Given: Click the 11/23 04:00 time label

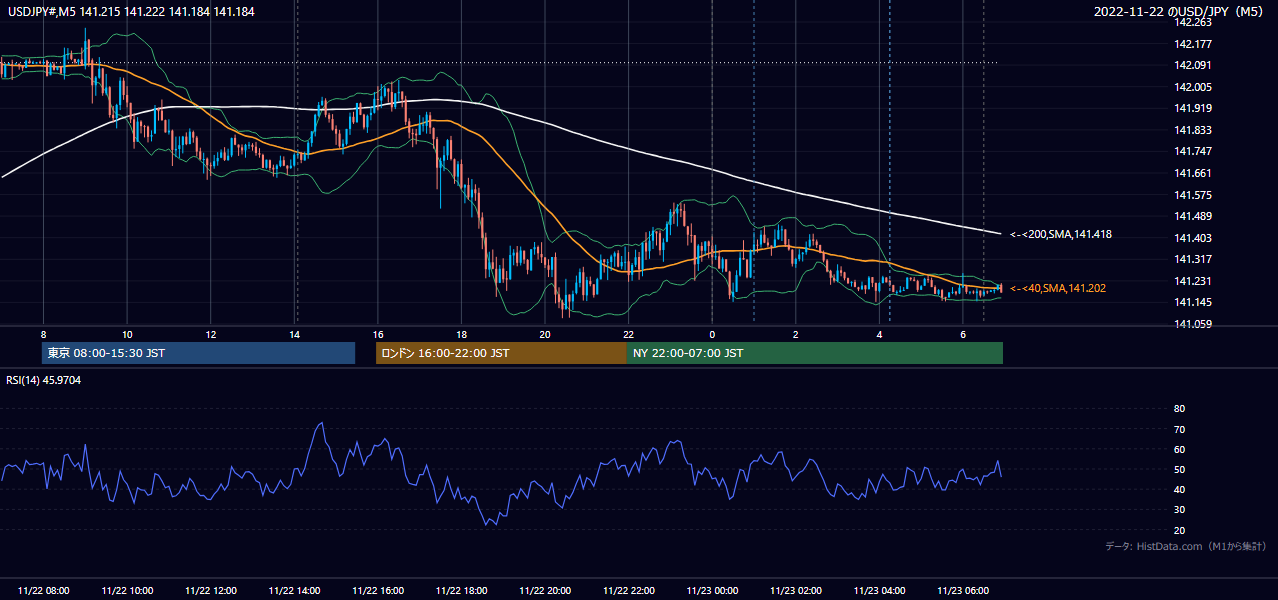Looking at the screenshot, I should [x=879, y=591].
